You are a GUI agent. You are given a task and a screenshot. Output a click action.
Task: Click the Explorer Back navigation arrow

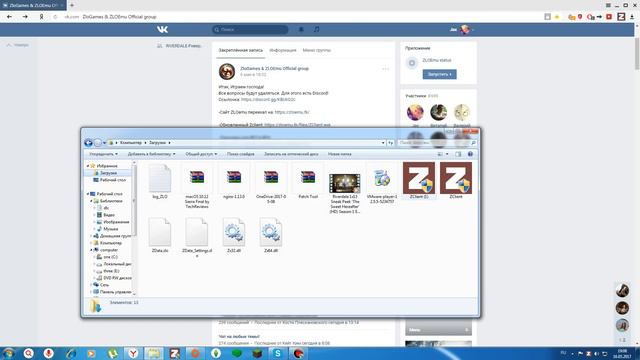pos(88,143)
